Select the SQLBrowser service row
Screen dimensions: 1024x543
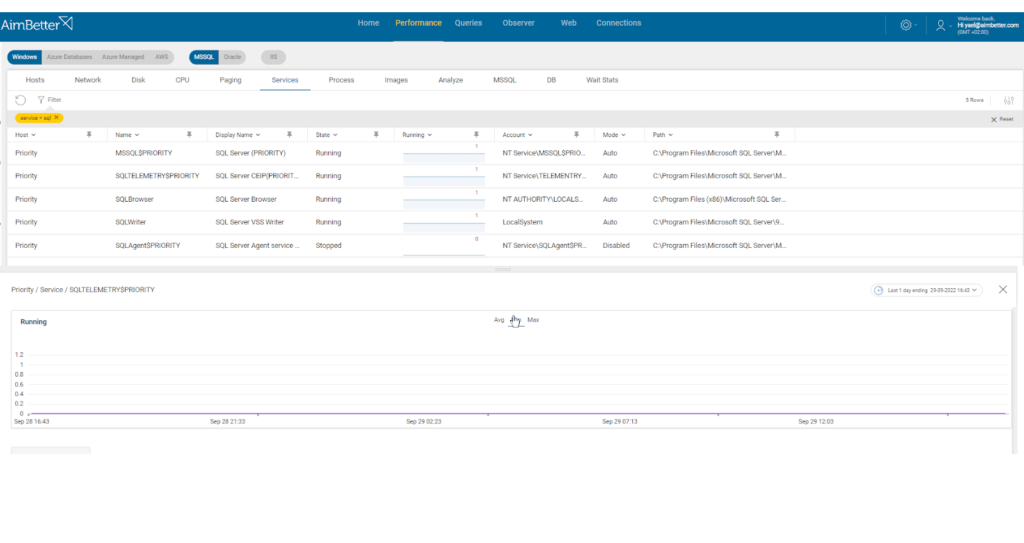point(515,199)
